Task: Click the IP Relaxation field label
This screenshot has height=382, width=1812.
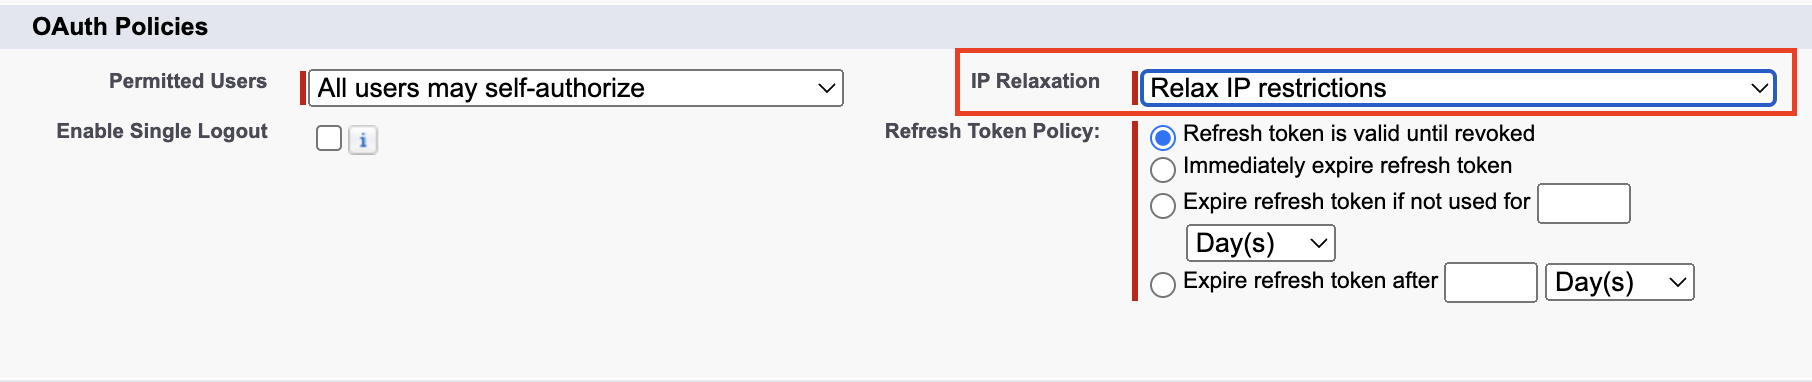Action: coord(1035,81)
